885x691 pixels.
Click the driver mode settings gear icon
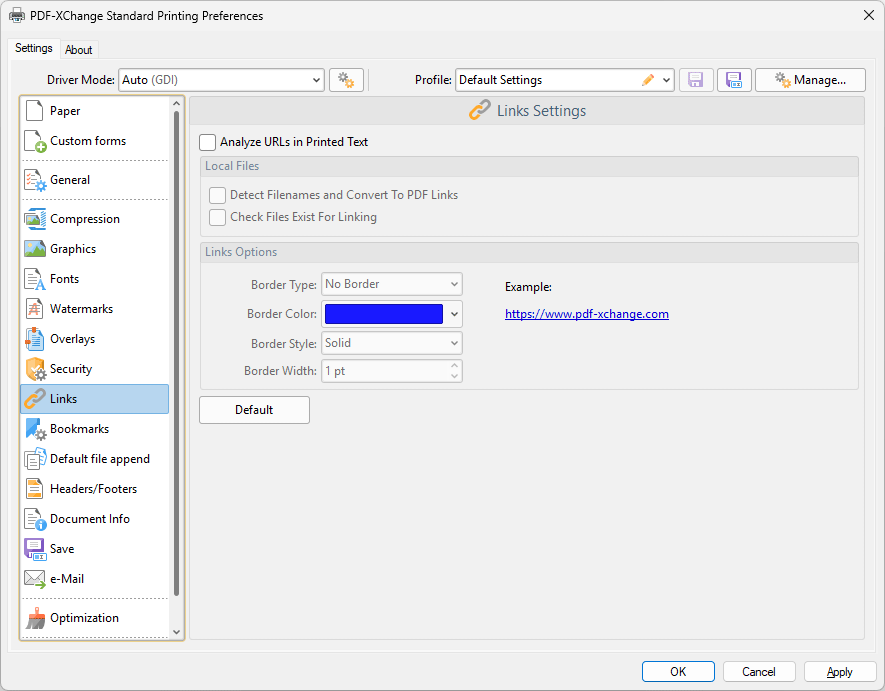(346, 80)
